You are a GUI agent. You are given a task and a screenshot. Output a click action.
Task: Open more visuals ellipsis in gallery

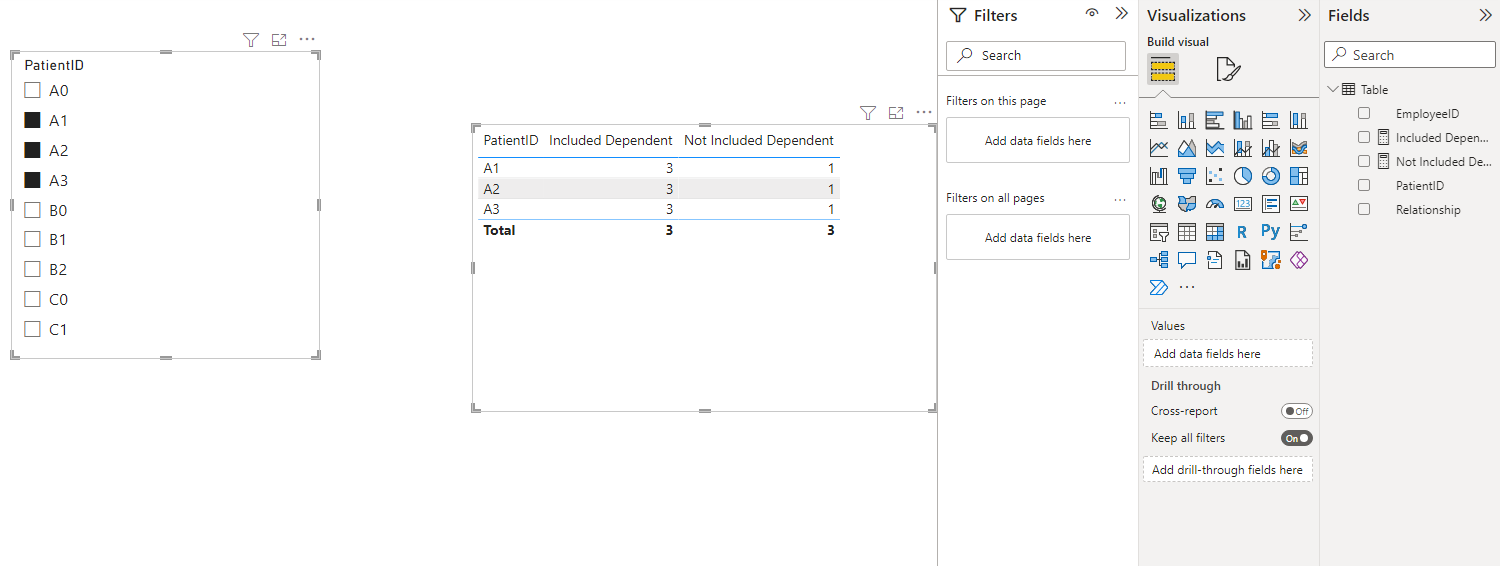[x=1187, y=288]
